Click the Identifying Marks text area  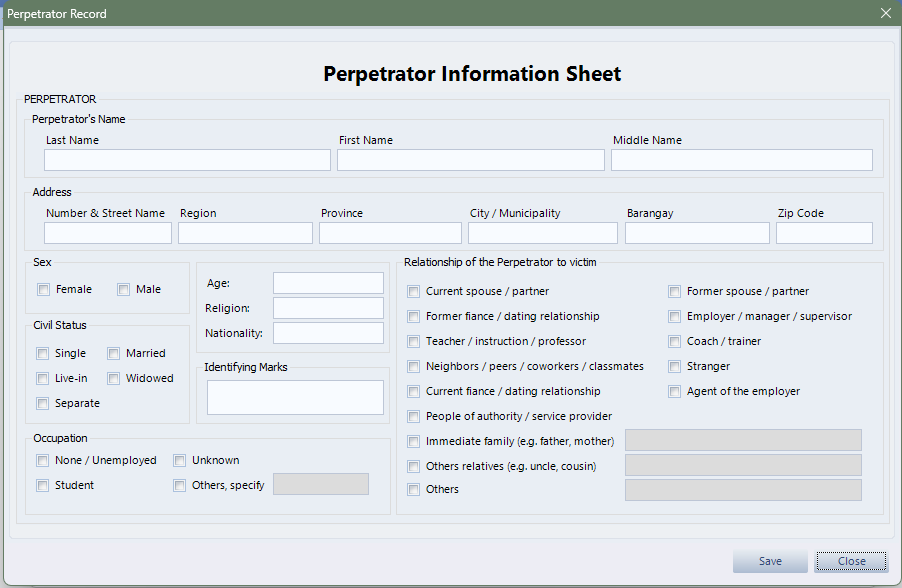[295, 397]
